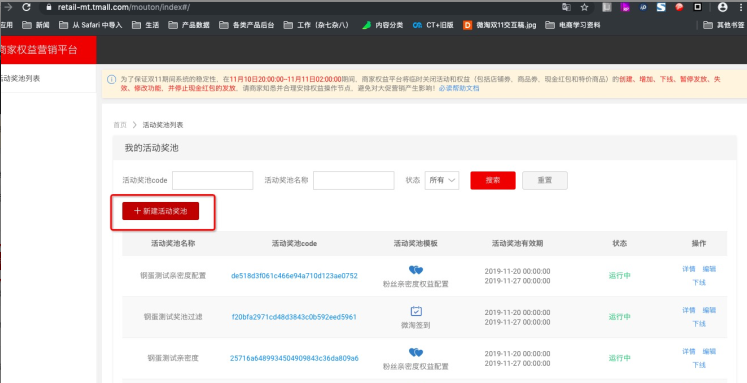This screenshot has width=747, height=383.
Task: Click the 活动奖池有效期 column header
Action: coord(517,243)
